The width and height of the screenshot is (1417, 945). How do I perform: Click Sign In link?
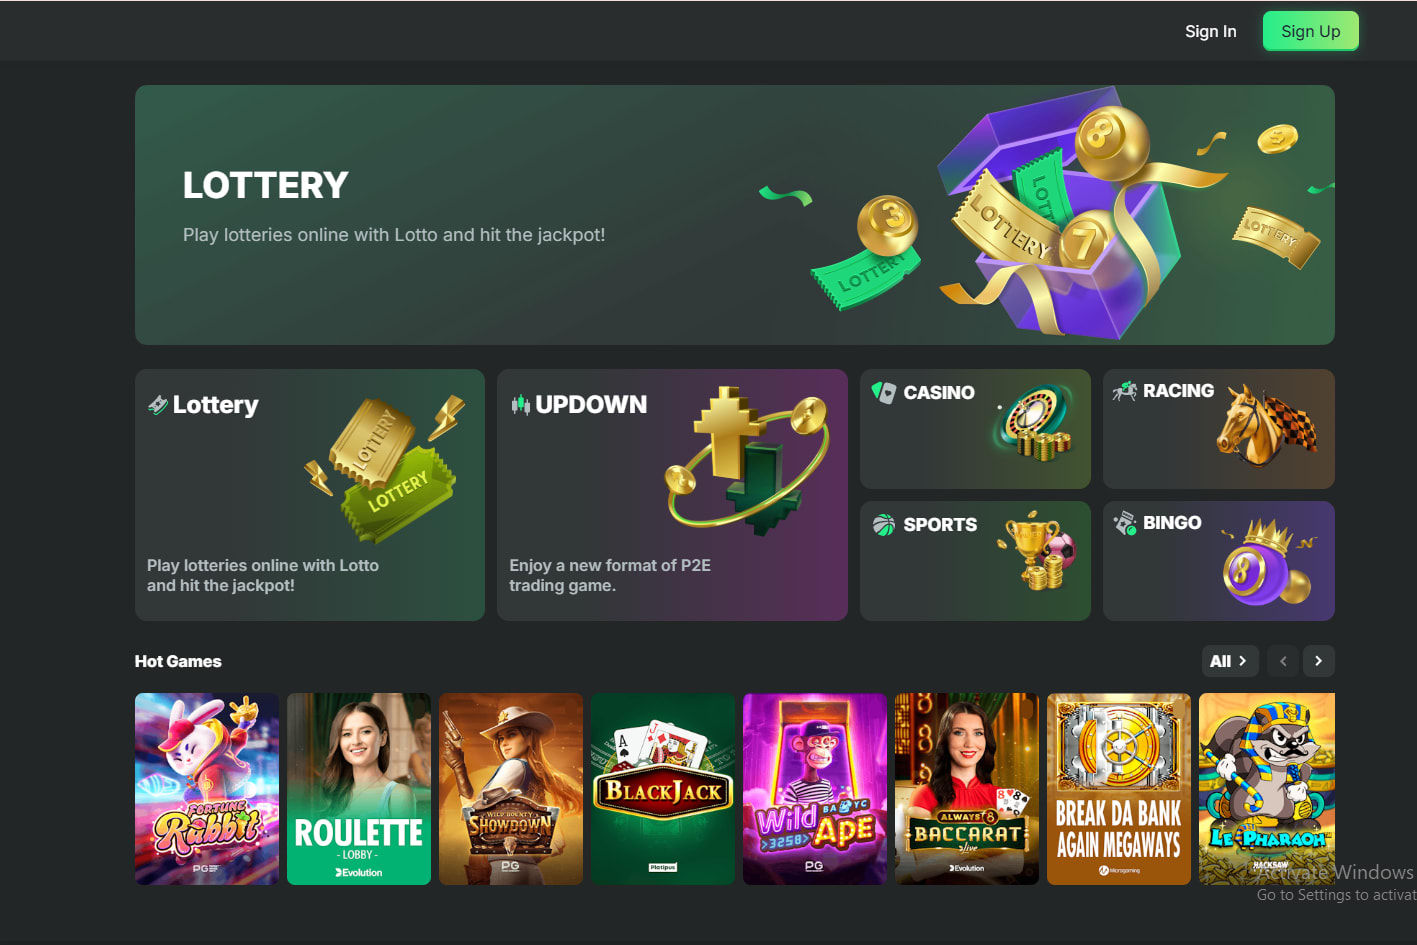(1210, 31)
